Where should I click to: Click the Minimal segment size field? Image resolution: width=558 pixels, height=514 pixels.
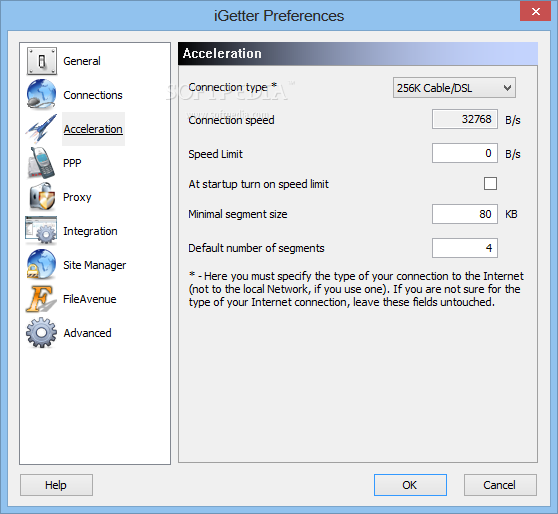pyautogui.click(x=465, y=214)
